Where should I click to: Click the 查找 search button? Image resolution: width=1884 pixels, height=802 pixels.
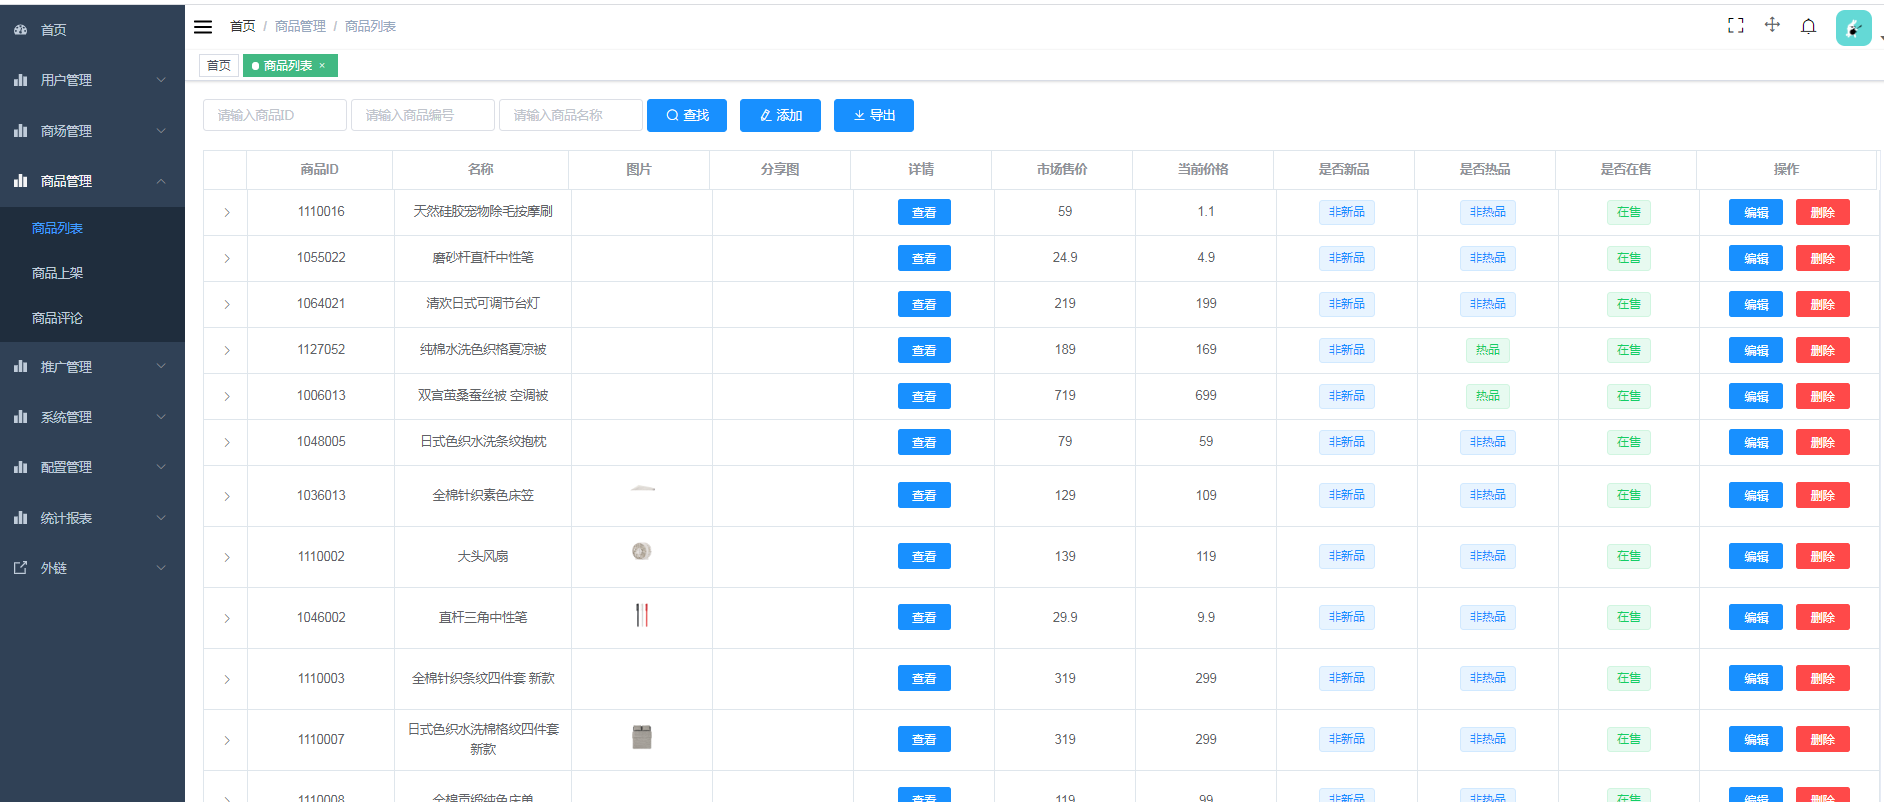[x=687, y=115]
